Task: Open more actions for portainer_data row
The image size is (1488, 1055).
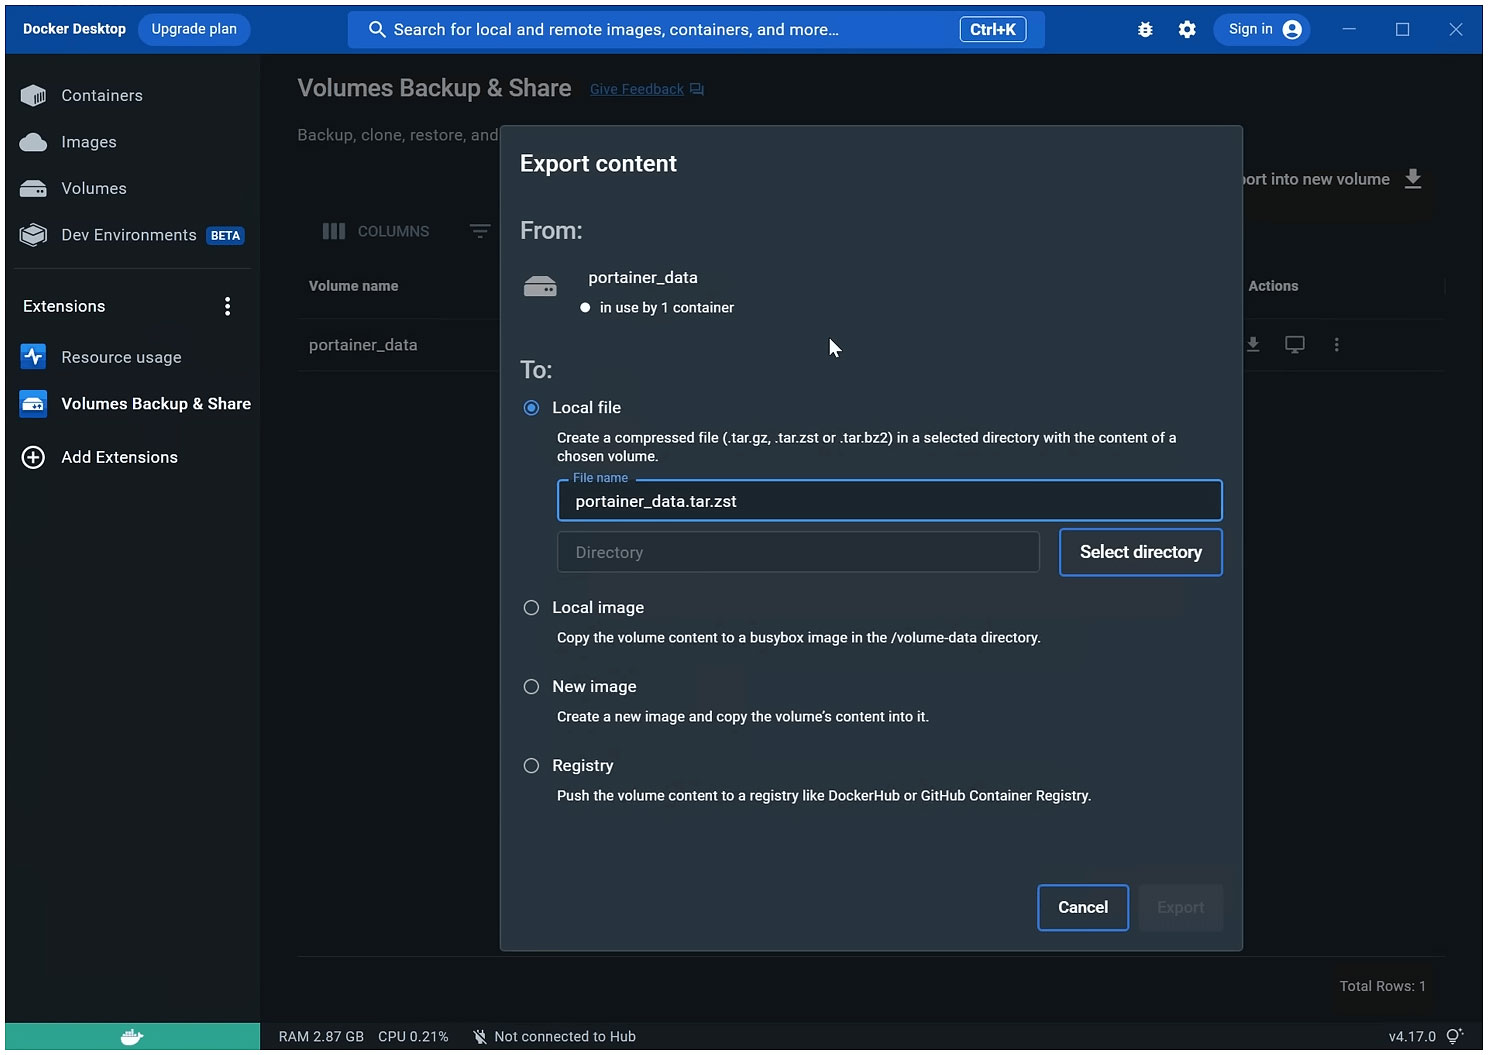Action: 1336,345
